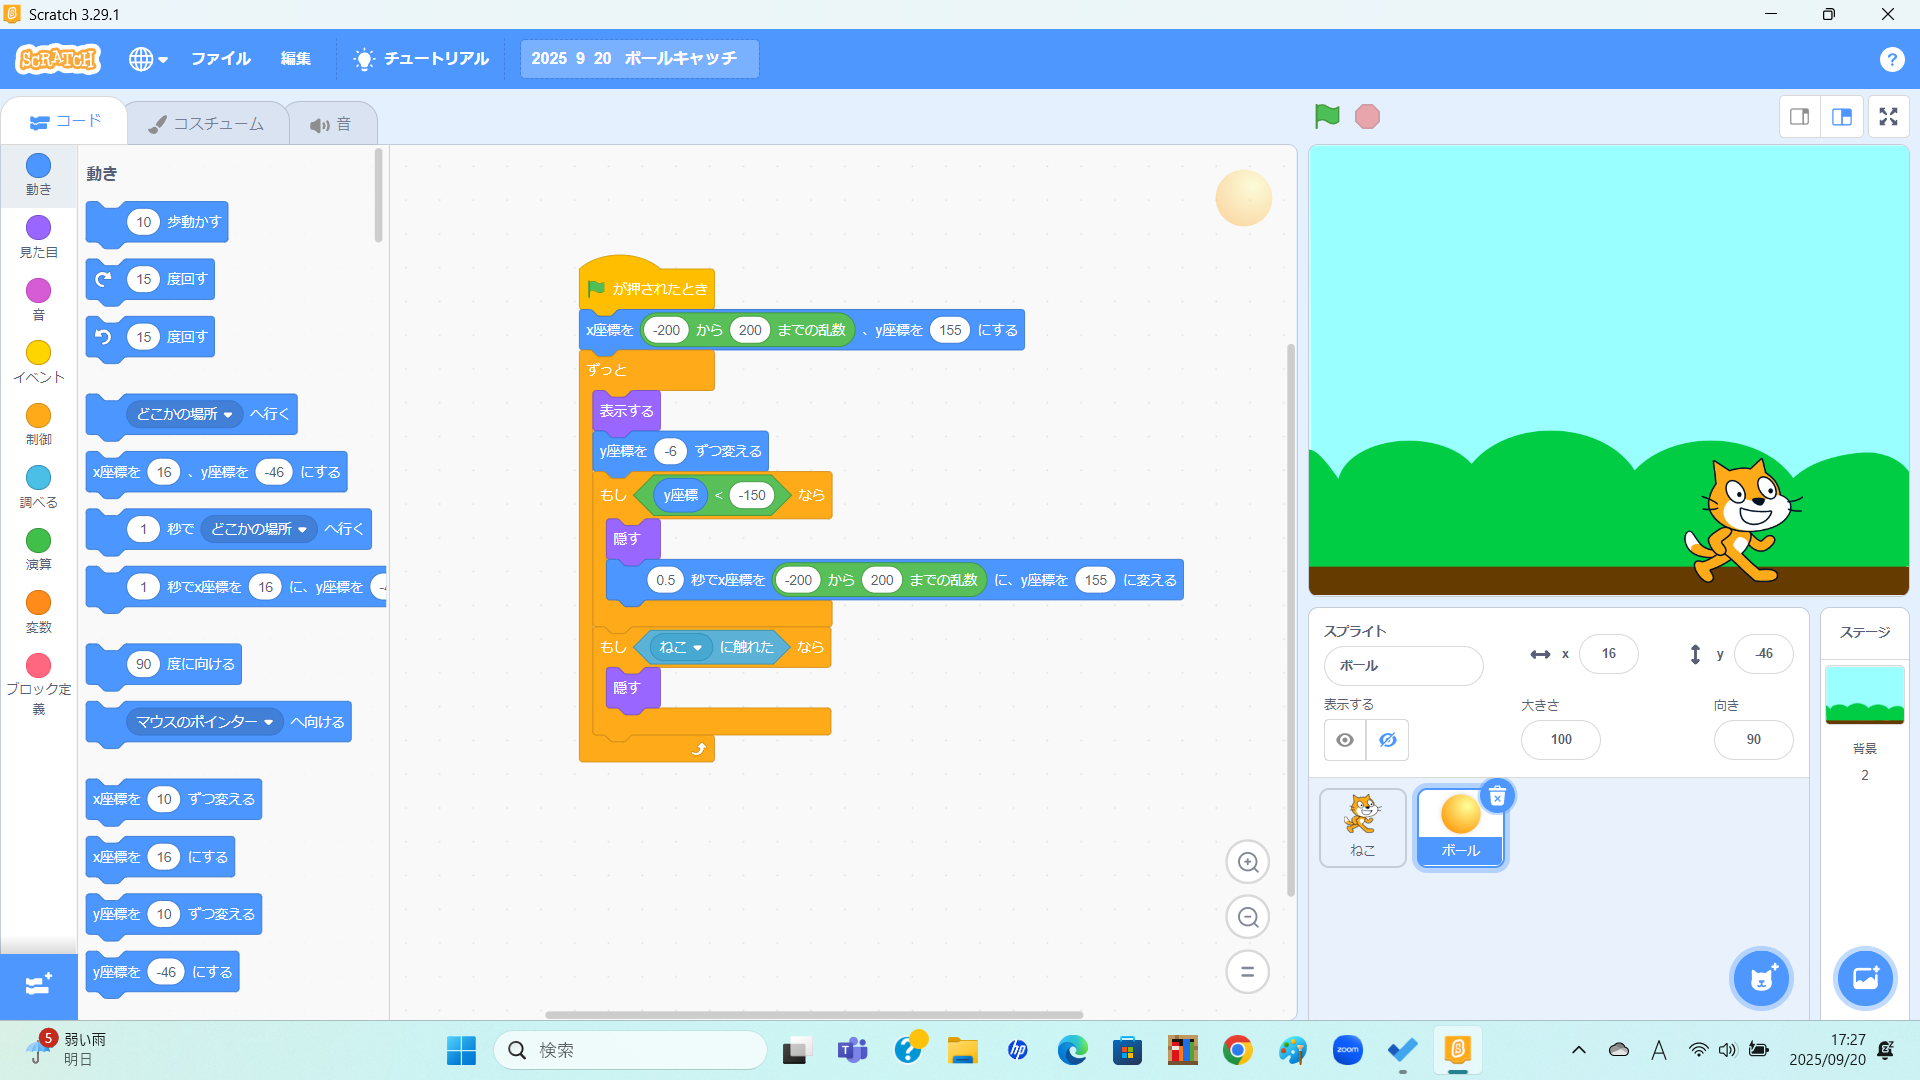Enter full screen stage mode
The width and height of the screenshot is (1920, 1080).
[x=1888, y=117]
